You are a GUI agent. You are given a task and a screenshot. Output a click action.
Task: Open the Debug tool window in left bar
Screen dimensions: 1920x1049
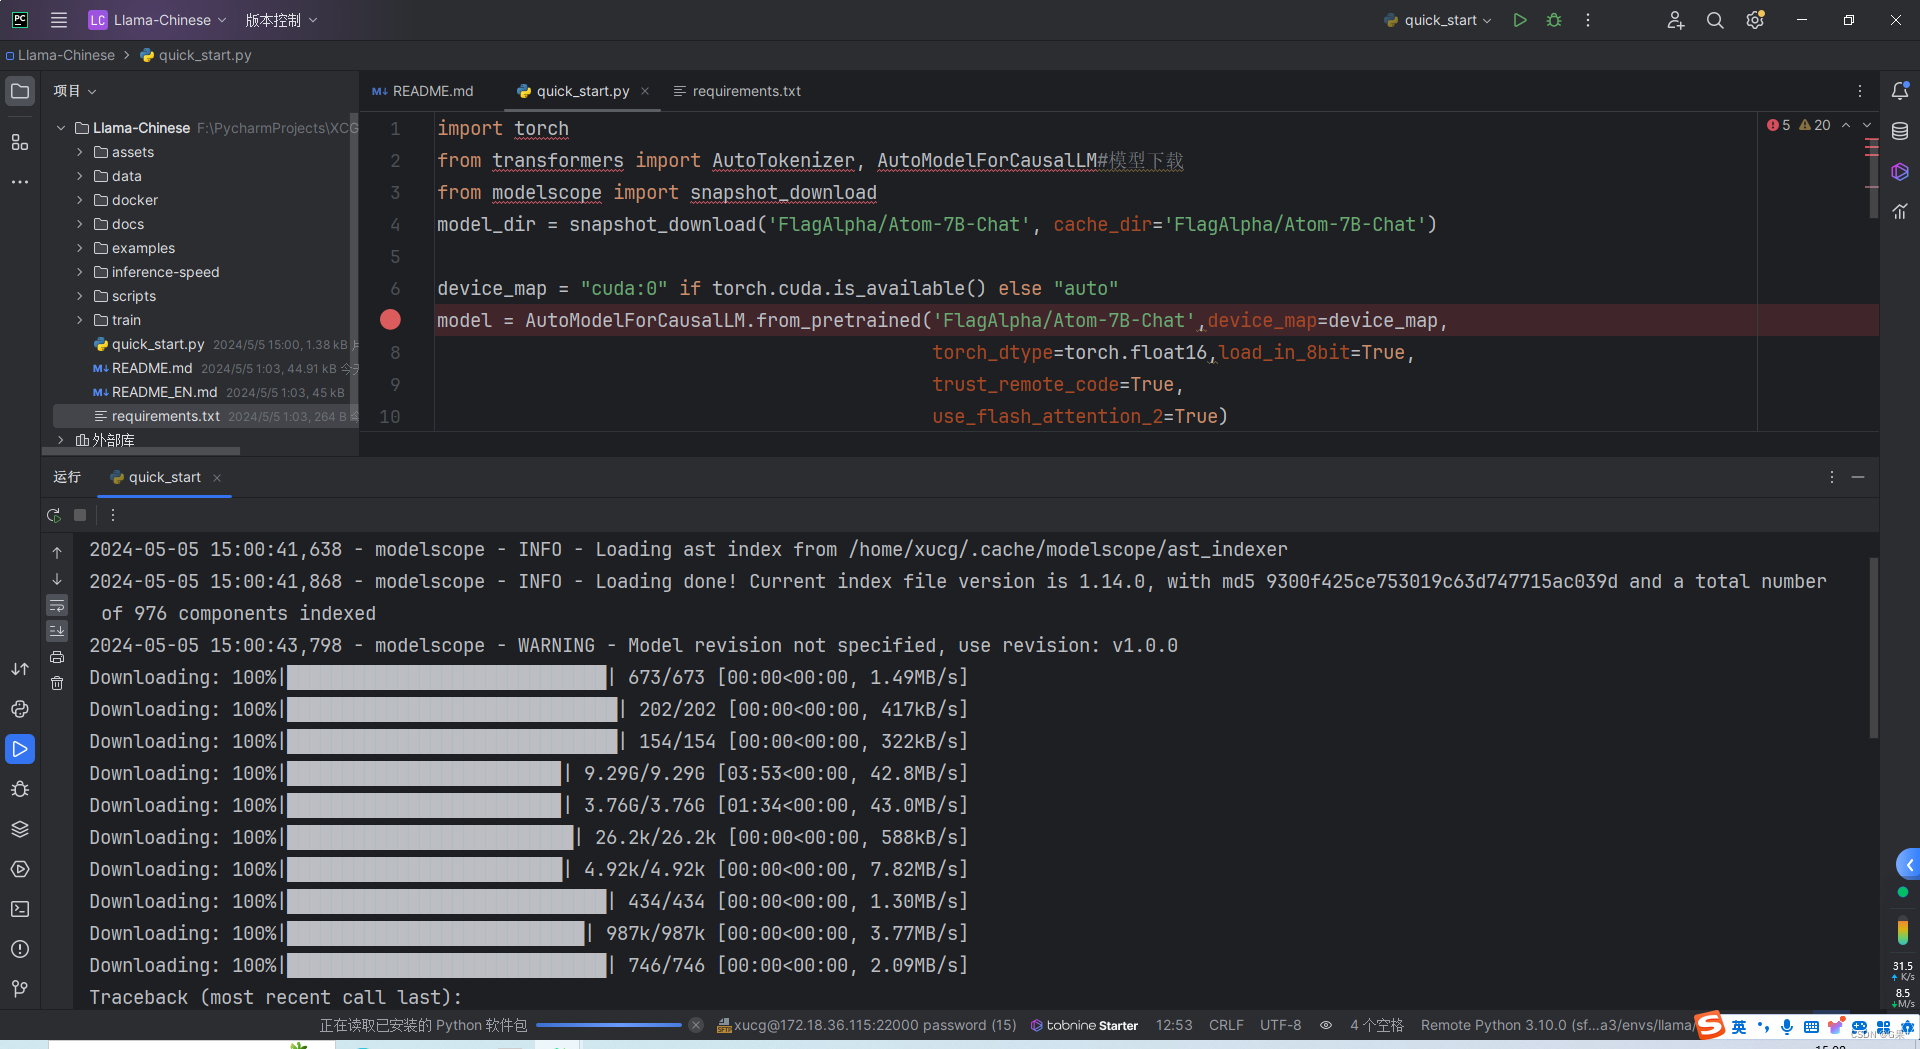point(20,789)
